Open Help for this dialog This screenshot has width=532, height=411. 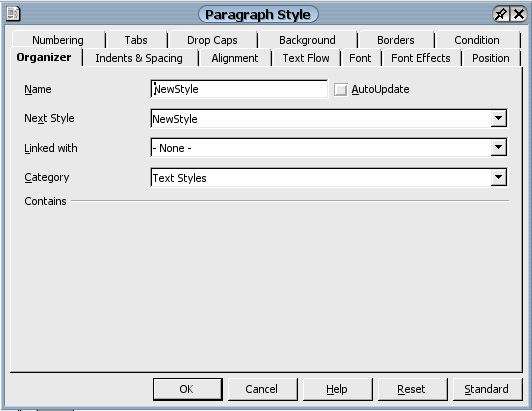tap(337, 389)
